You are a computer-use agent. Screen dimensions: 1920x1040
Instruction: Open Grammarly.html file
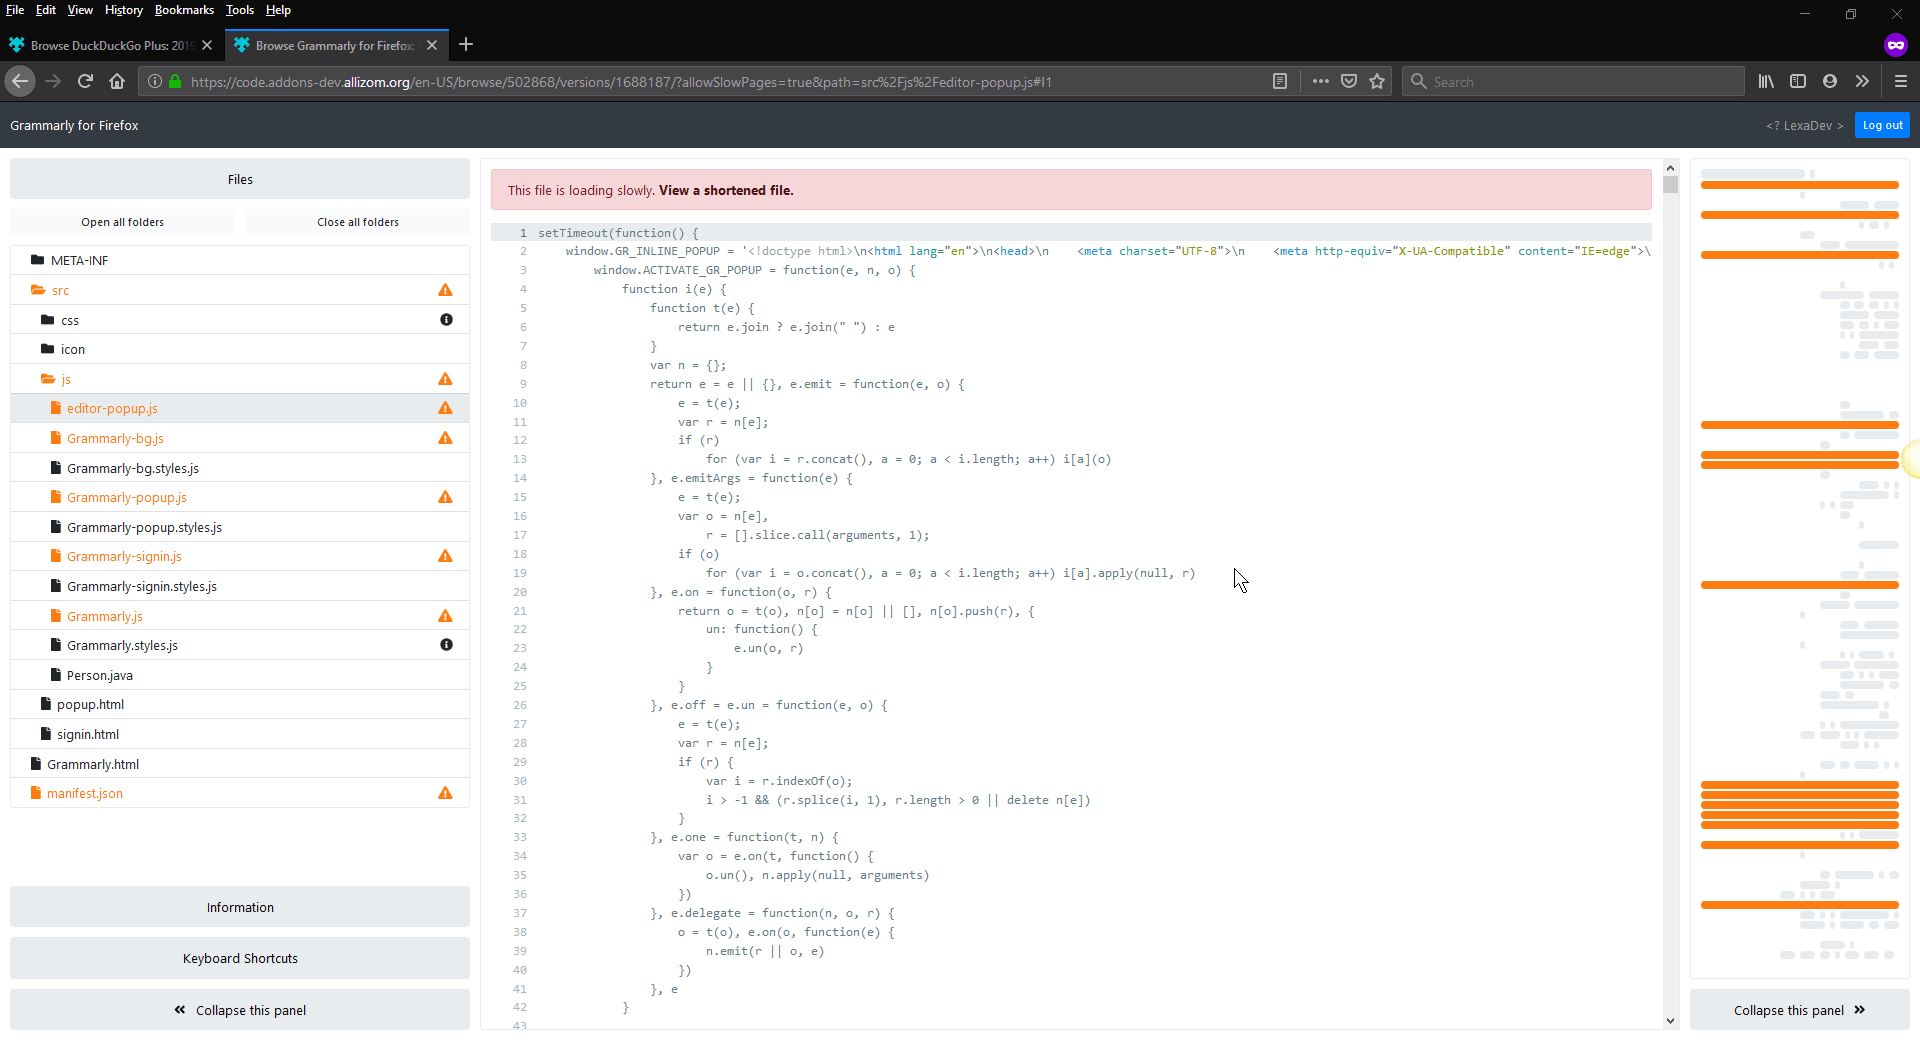240,764
